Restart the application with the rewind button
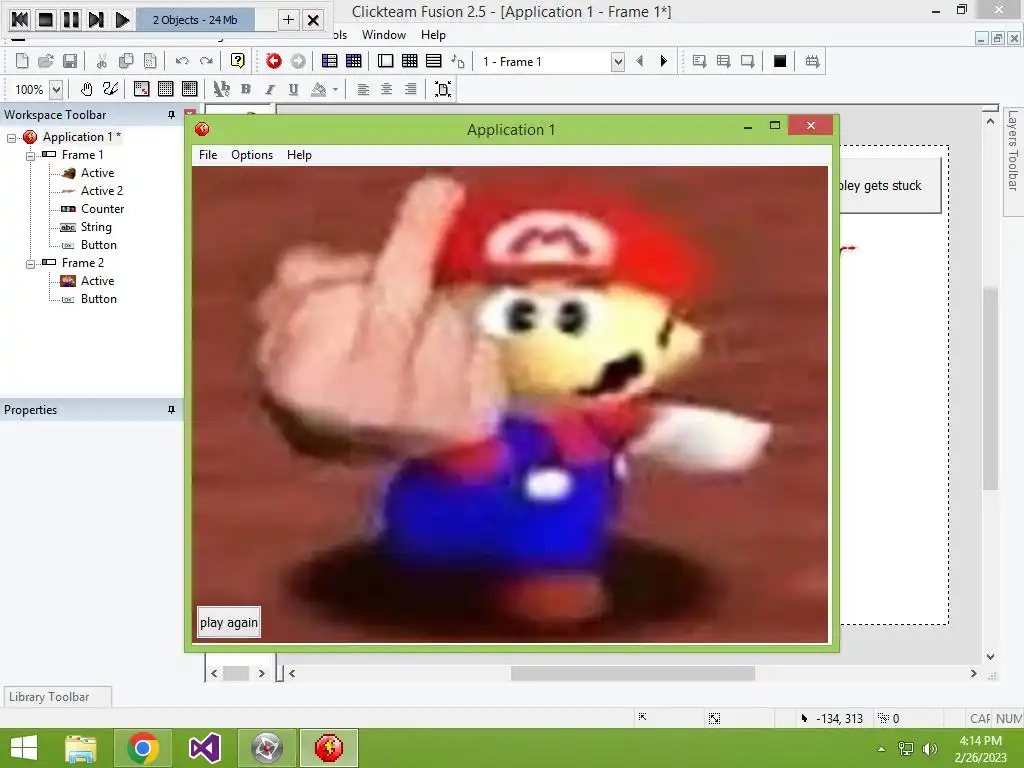 (x=20, y=20)
